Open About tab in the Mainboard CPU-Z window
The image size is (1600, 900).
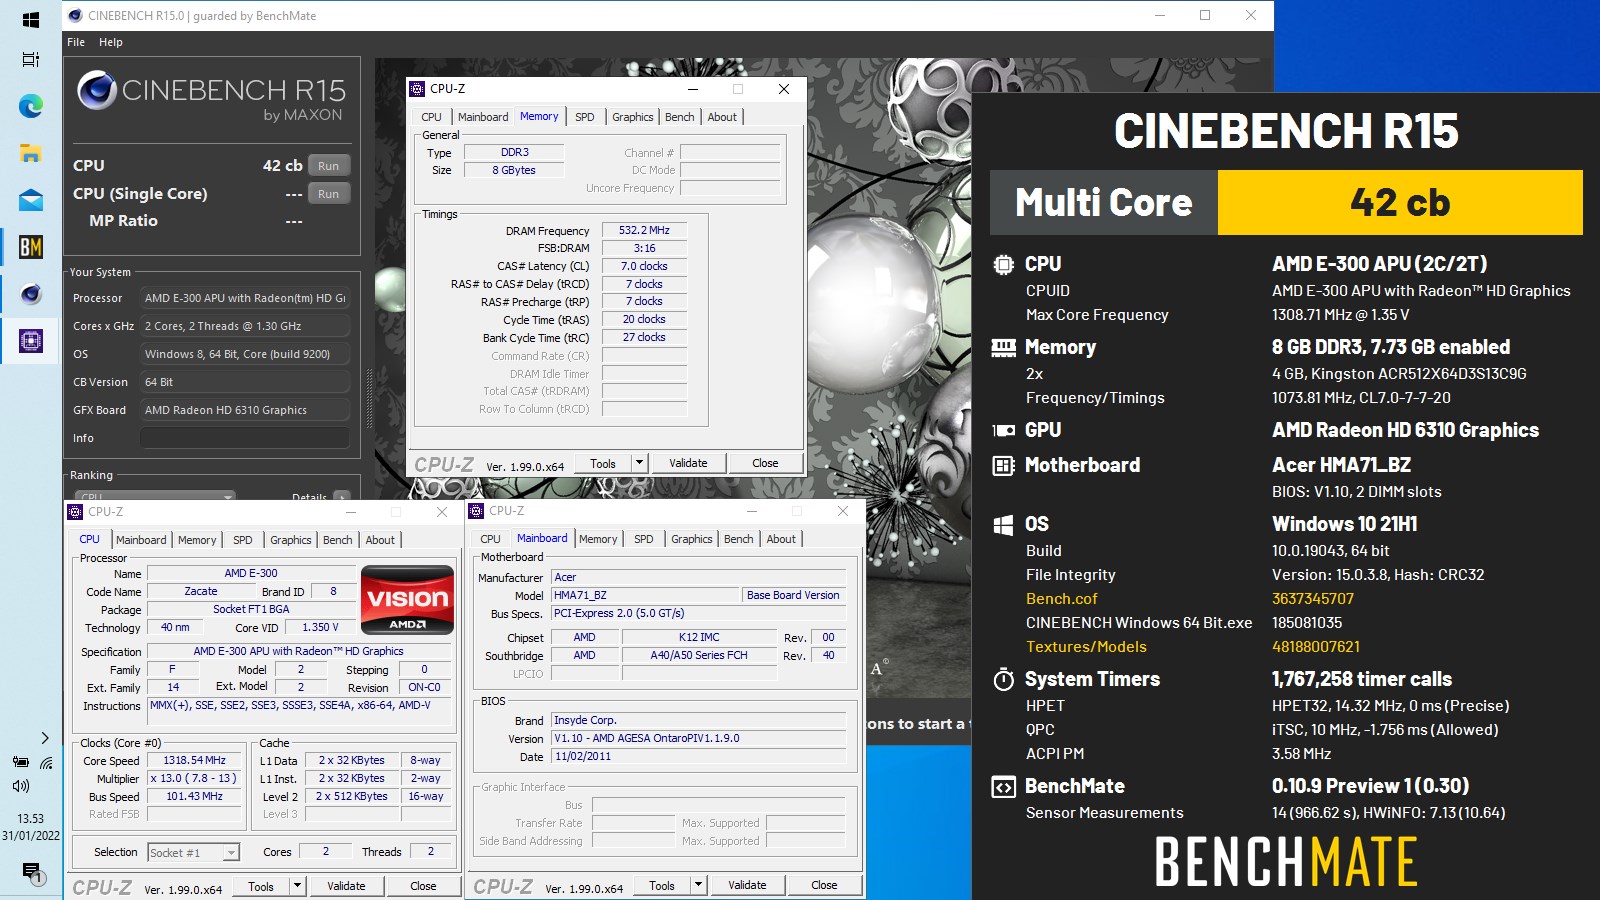coord(781,539)
